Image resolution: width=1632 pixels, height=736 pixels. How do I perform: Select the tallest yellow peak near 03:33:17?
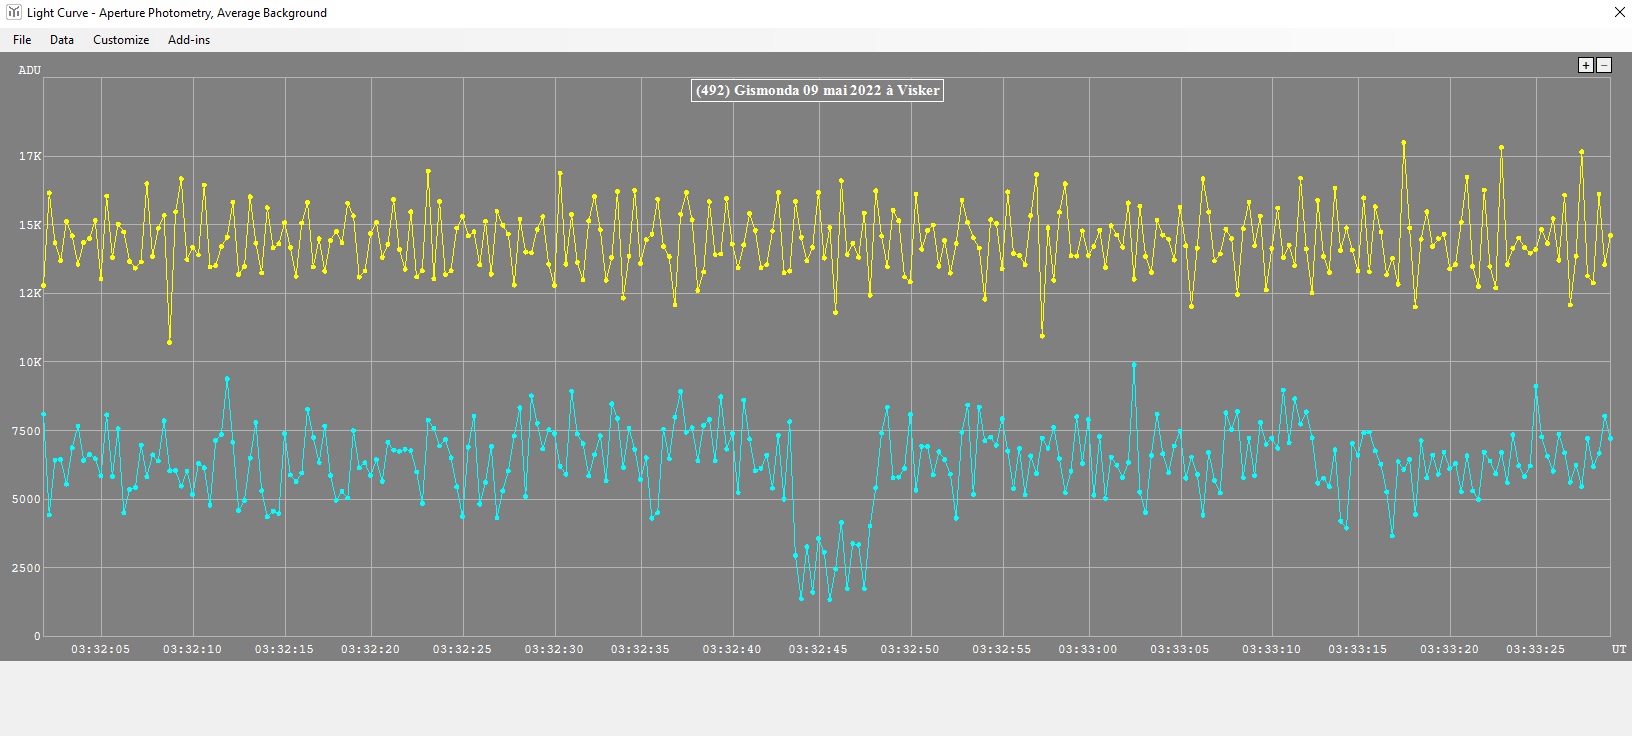coord(1404,143)
